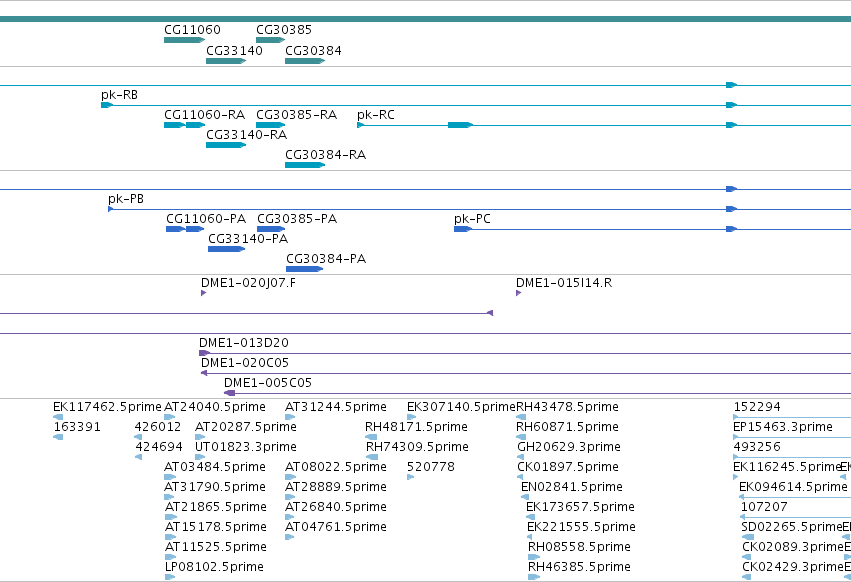Select the DME1-013D20 clone label
Image resolution: width=851 pixels, height=582 pixels.
244,343
